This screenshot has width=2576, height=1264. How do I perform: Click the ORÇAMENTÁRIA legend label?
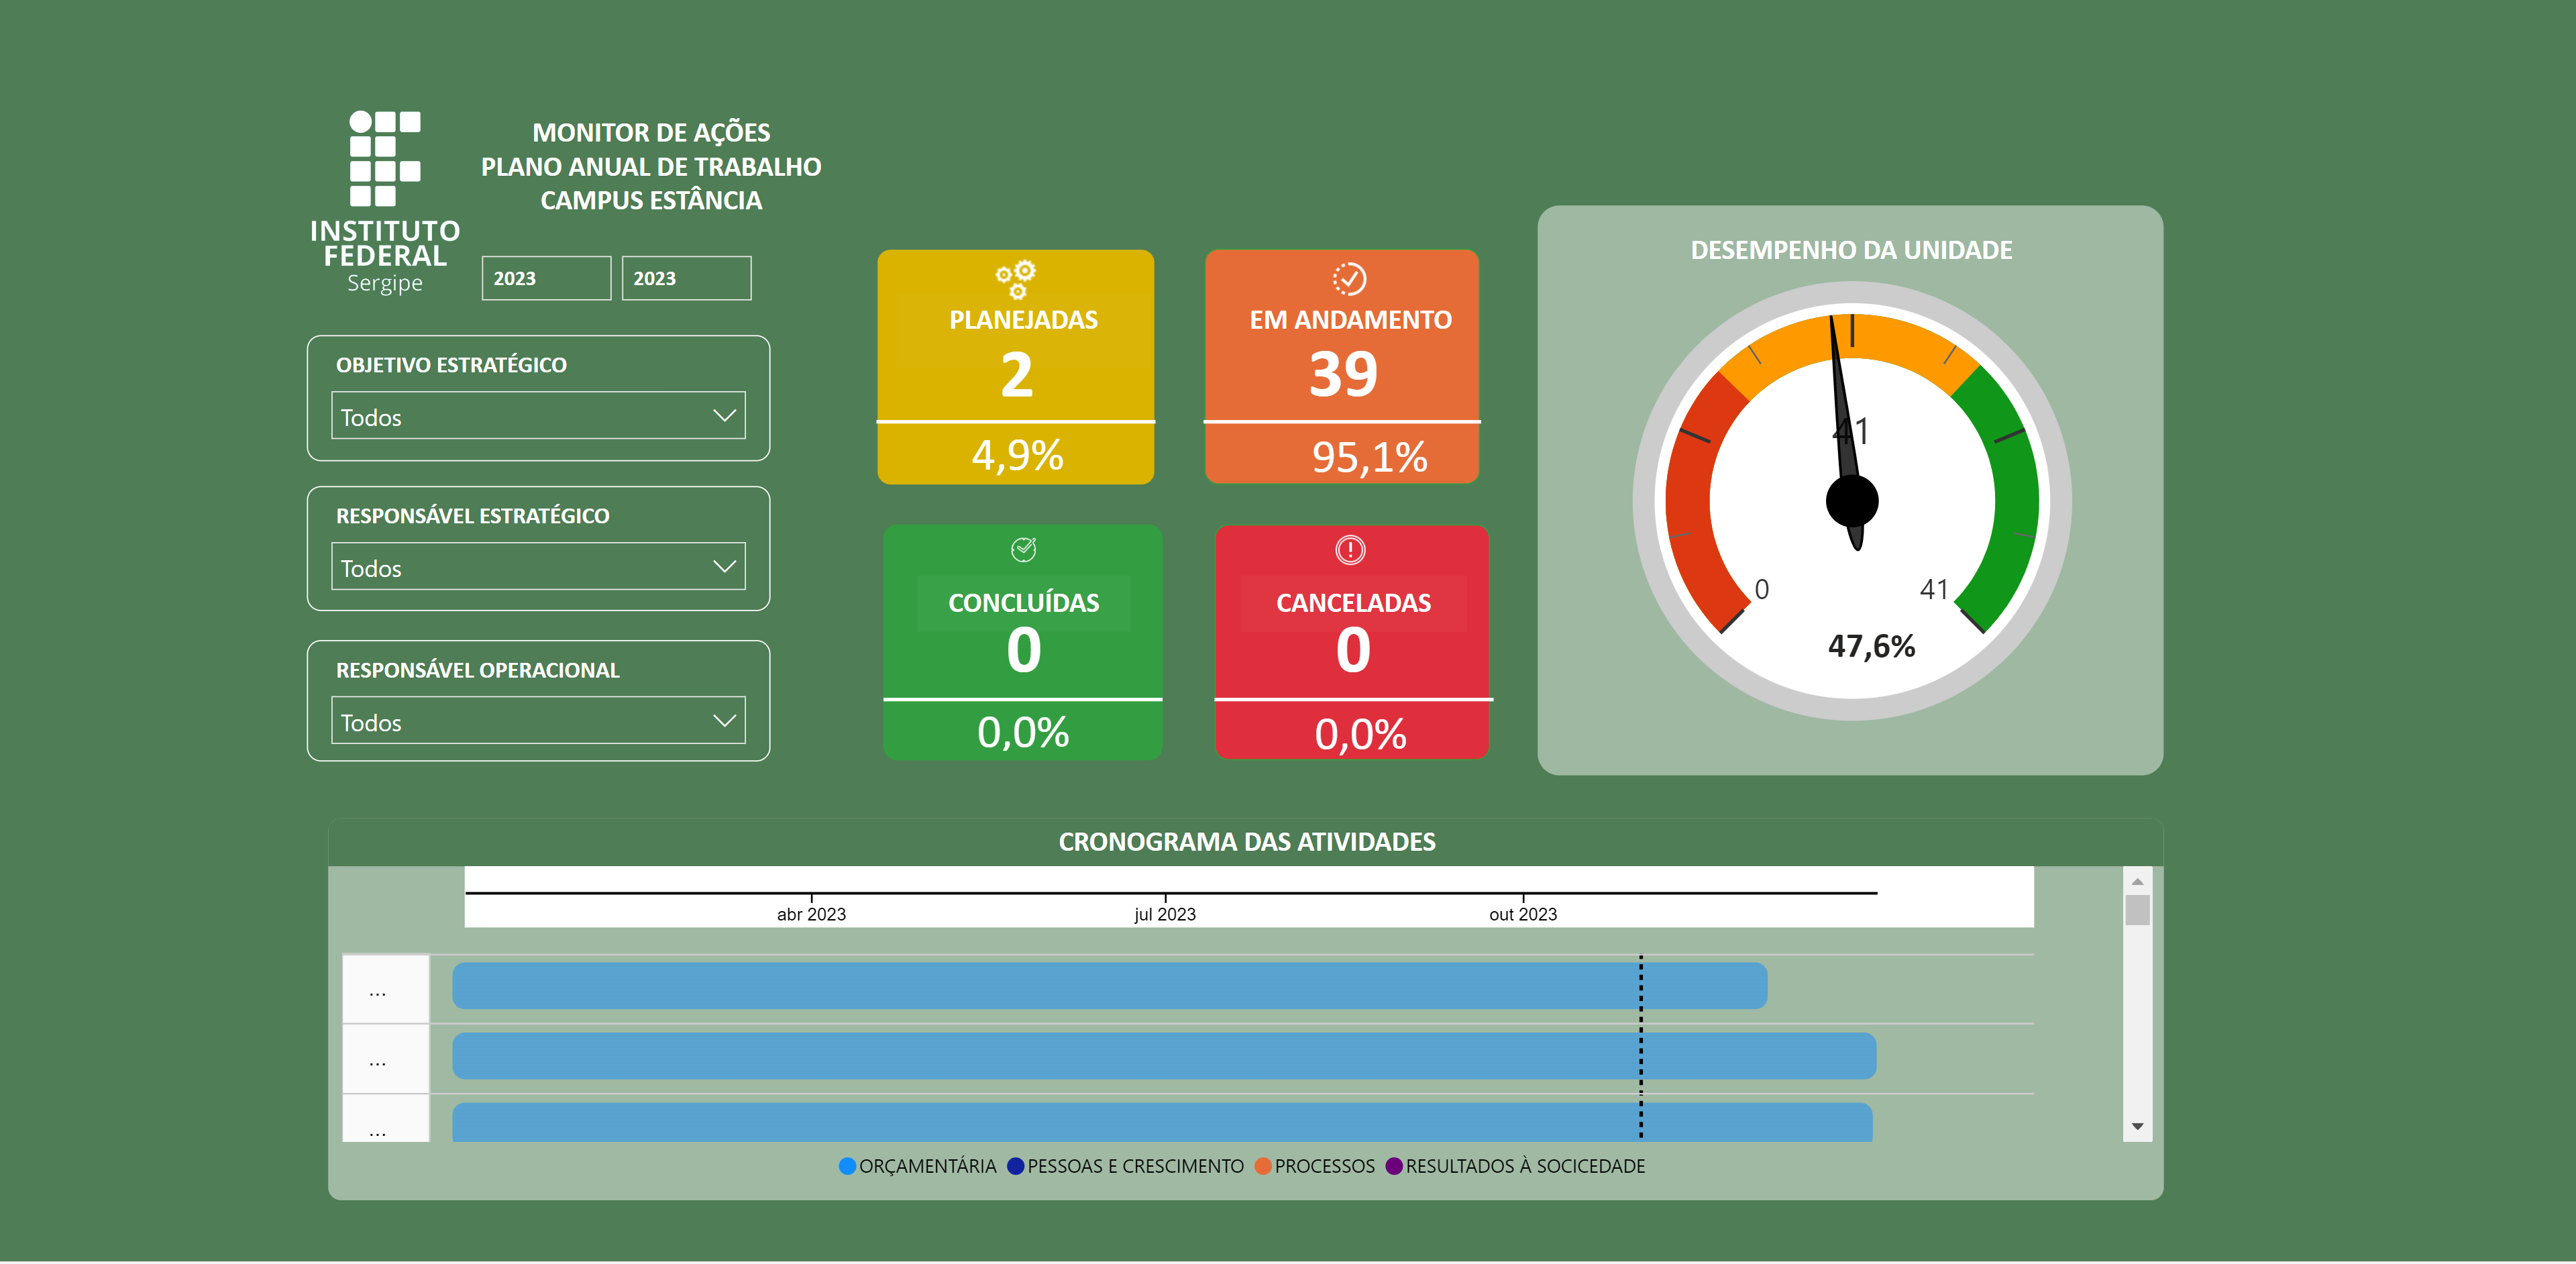click(x=927, y=1166)
